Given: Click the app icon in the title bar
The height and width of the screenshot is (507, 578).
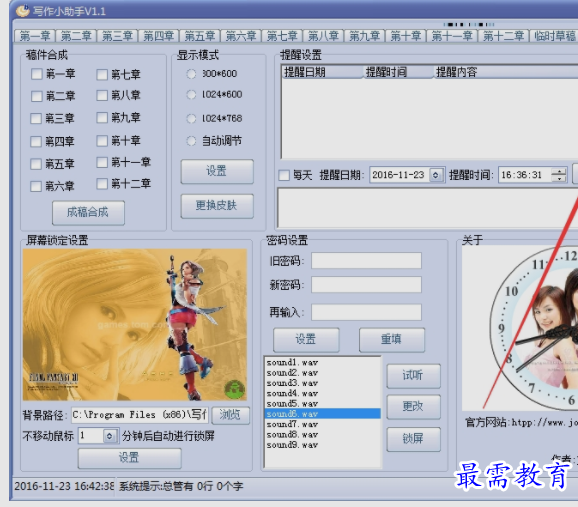Looking at the screenshot, I should pos(23,11).
